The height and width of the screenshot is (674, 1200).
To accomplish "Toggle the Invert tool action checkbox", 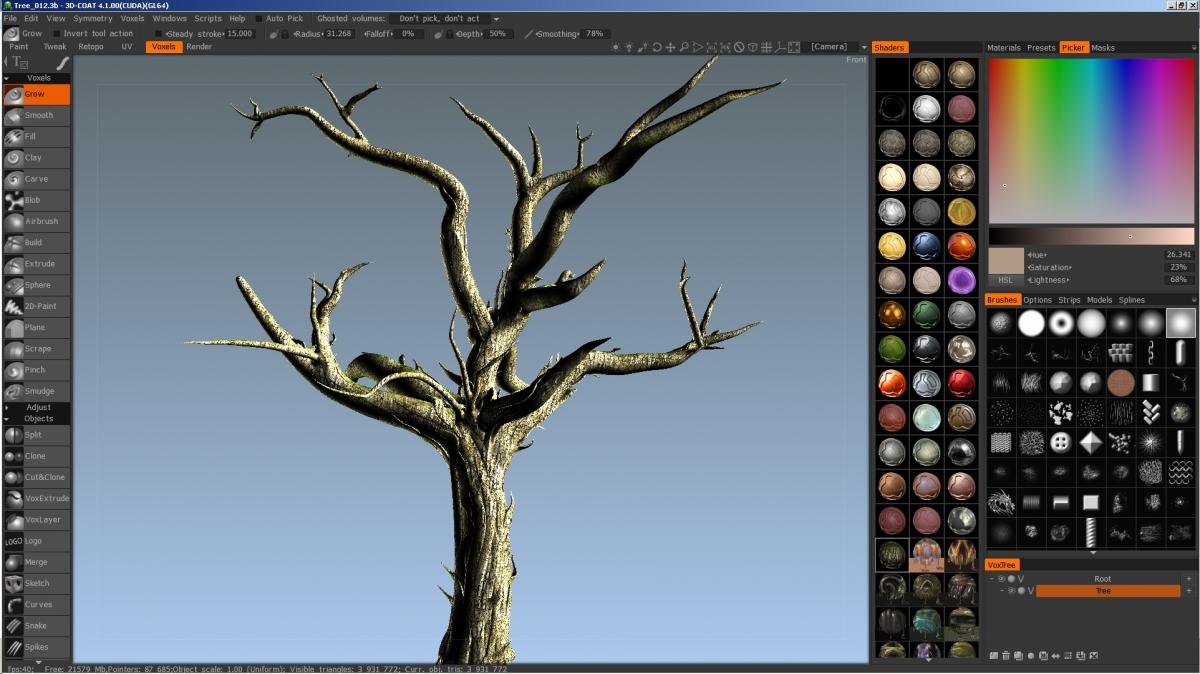I will [57, 34].
